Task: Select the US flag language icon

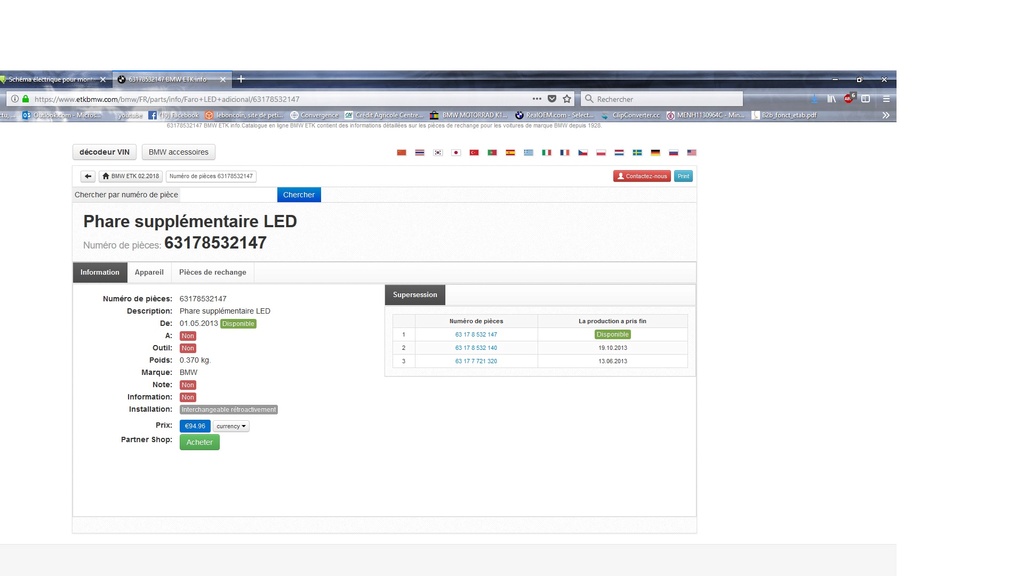Action: tap(692, 153)
